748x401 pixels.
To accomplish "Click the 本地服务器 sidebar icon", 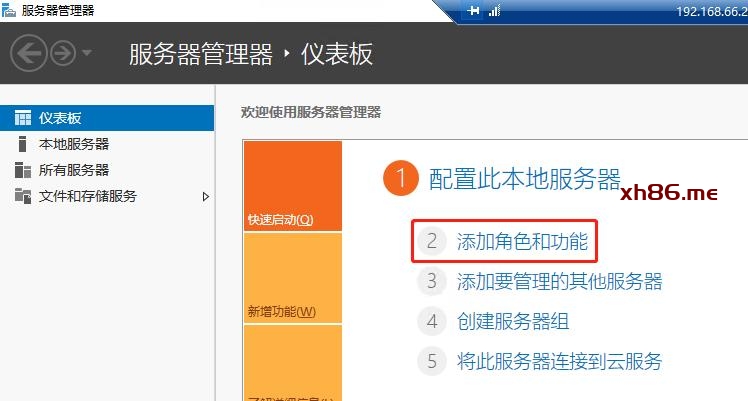I will click(22, 144).
